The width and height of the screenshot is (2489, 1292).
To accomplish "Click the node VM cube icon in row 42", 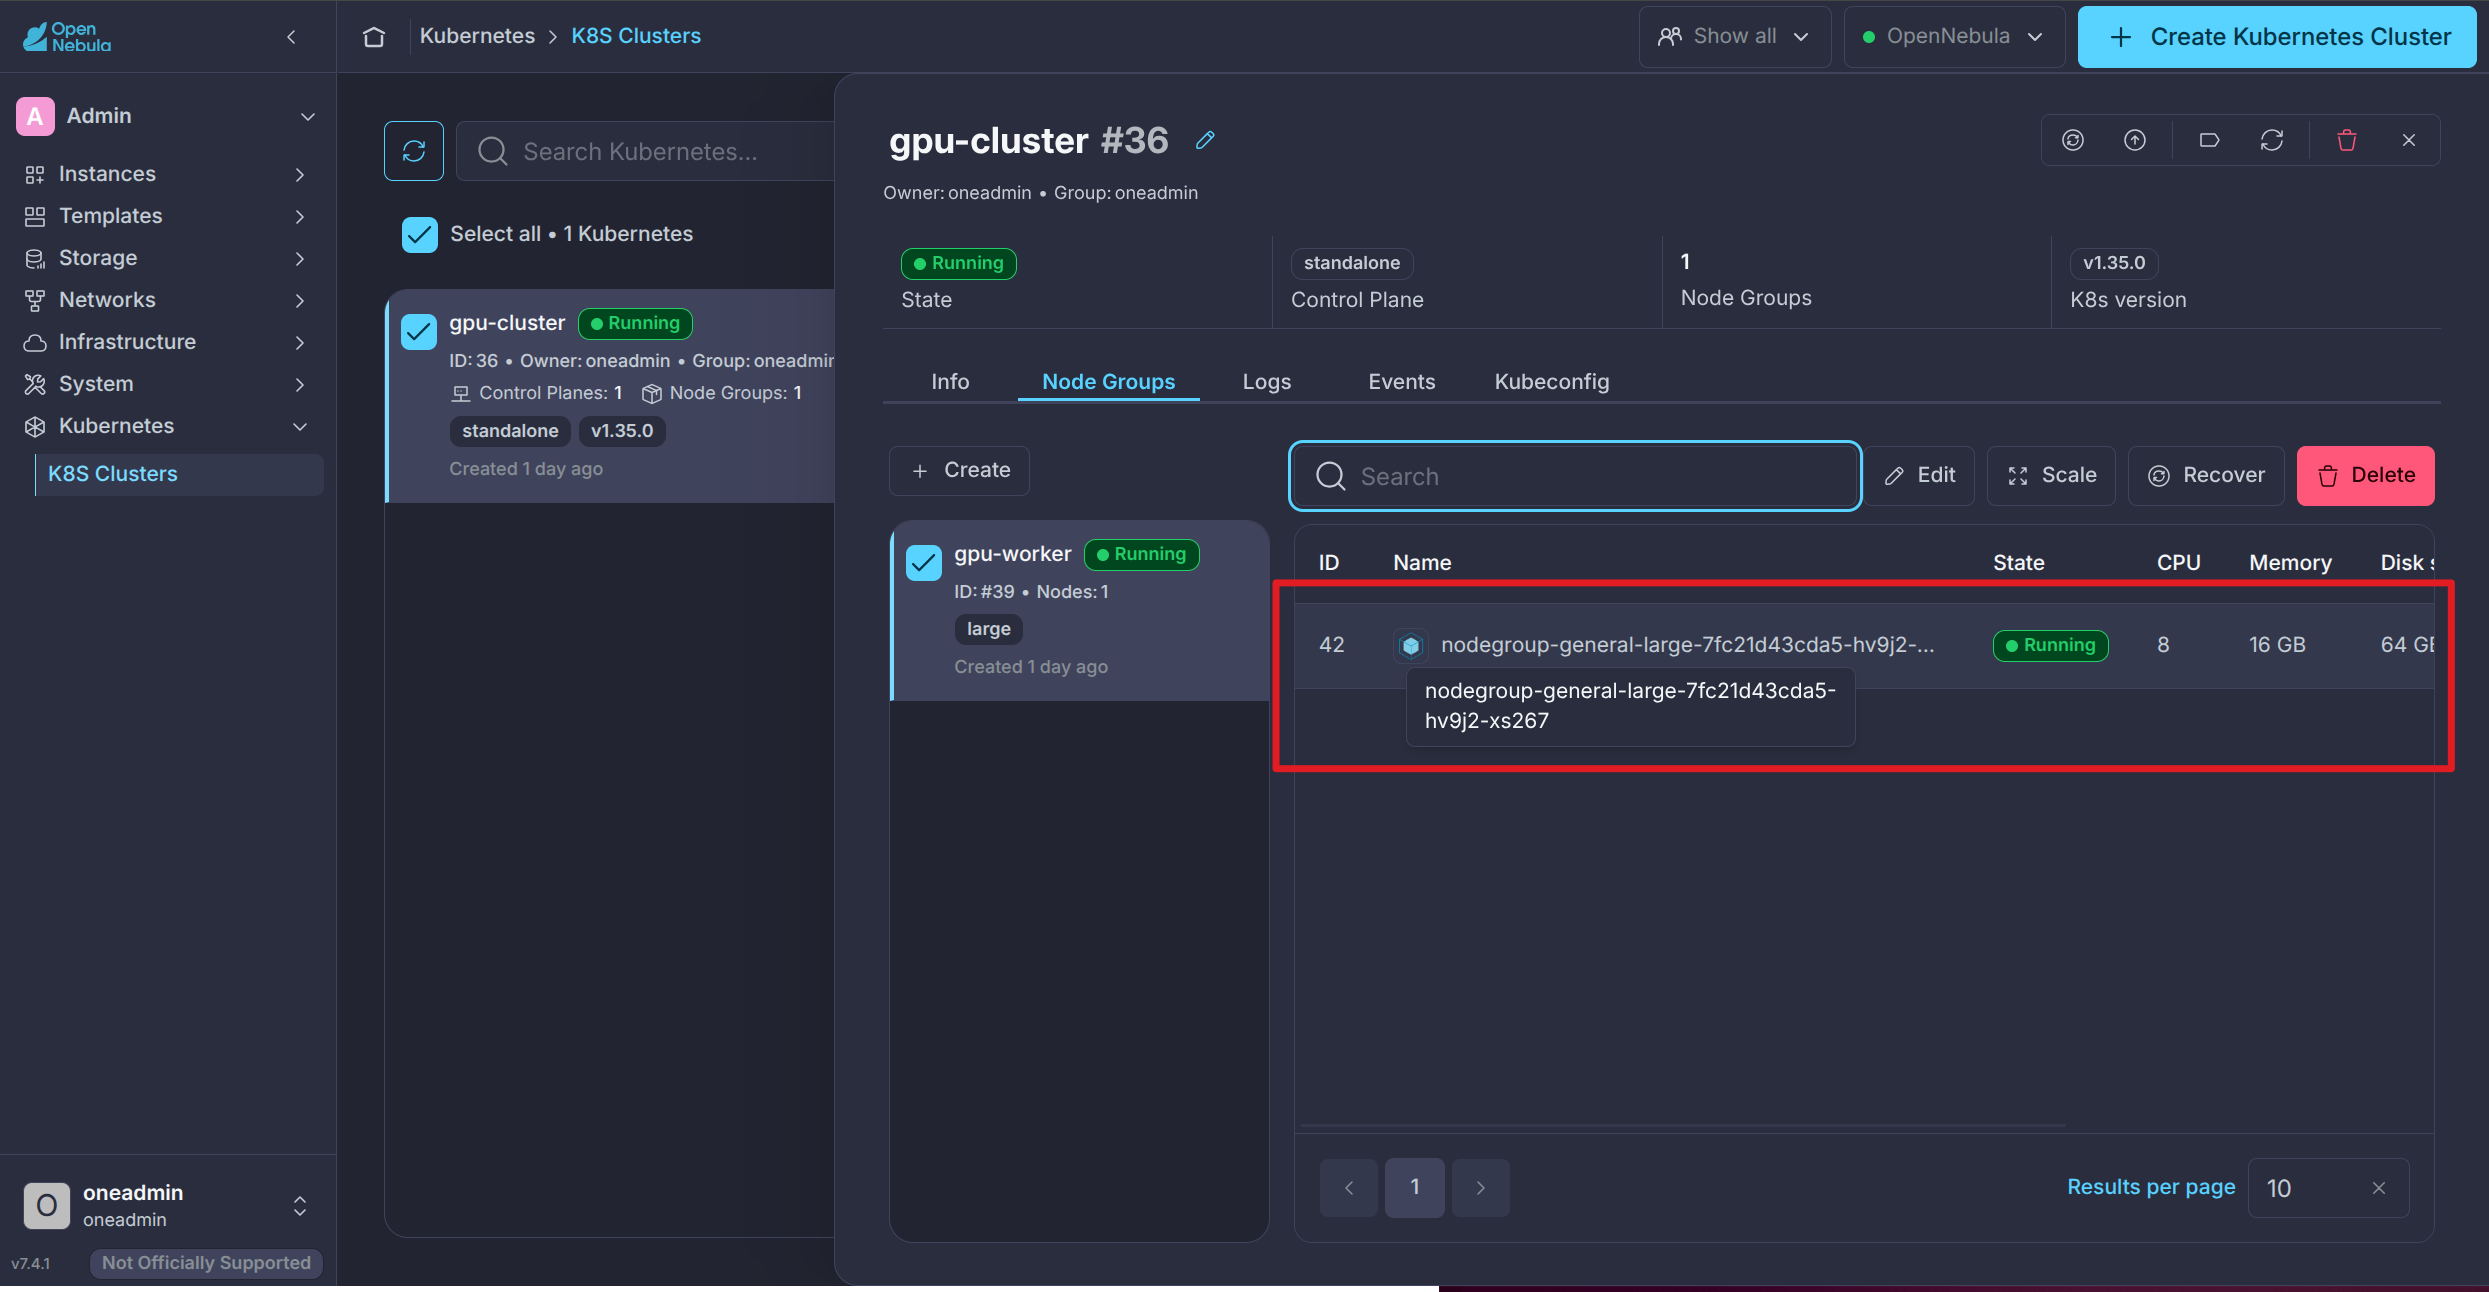I will [x=1411, y=645].
